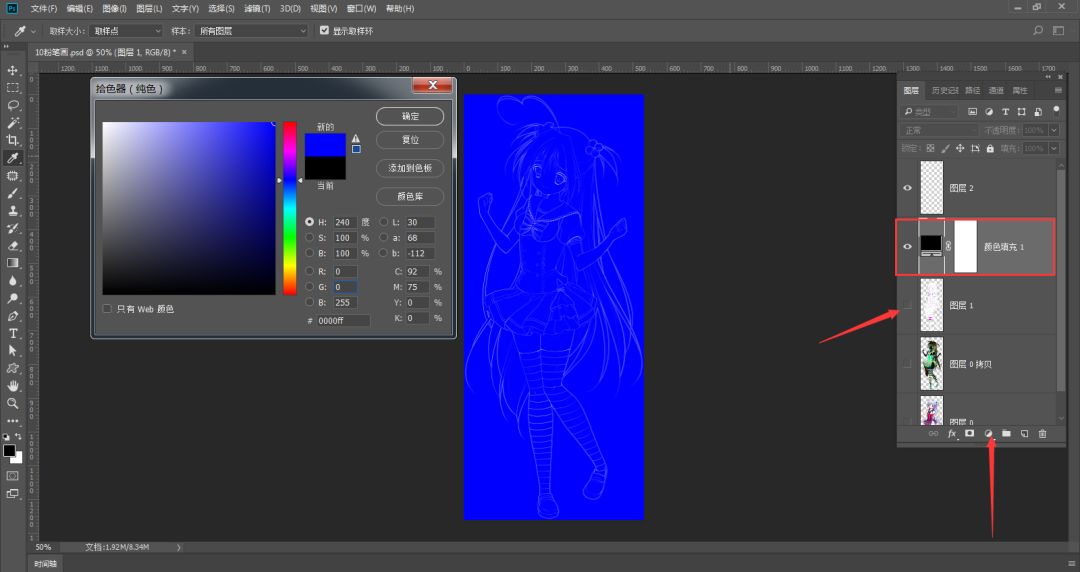The height and width of the screenshot is (572, 1080).
Task: Click the delete layer trash icon
Action: 1042,433
